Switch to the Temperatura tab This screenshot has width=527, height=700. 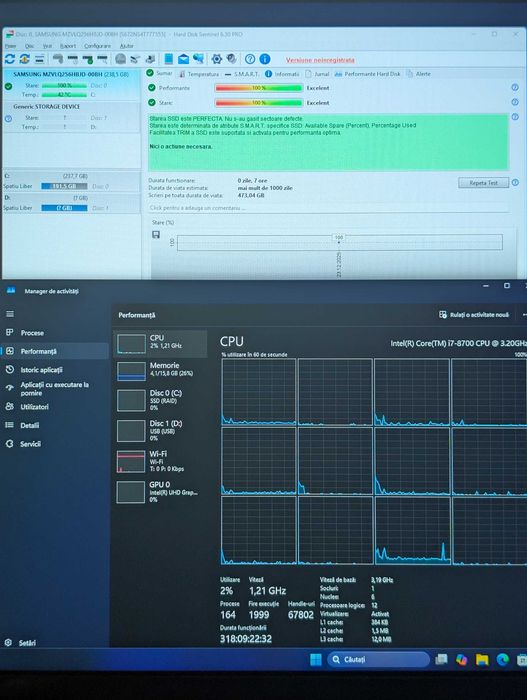point(199,74)
